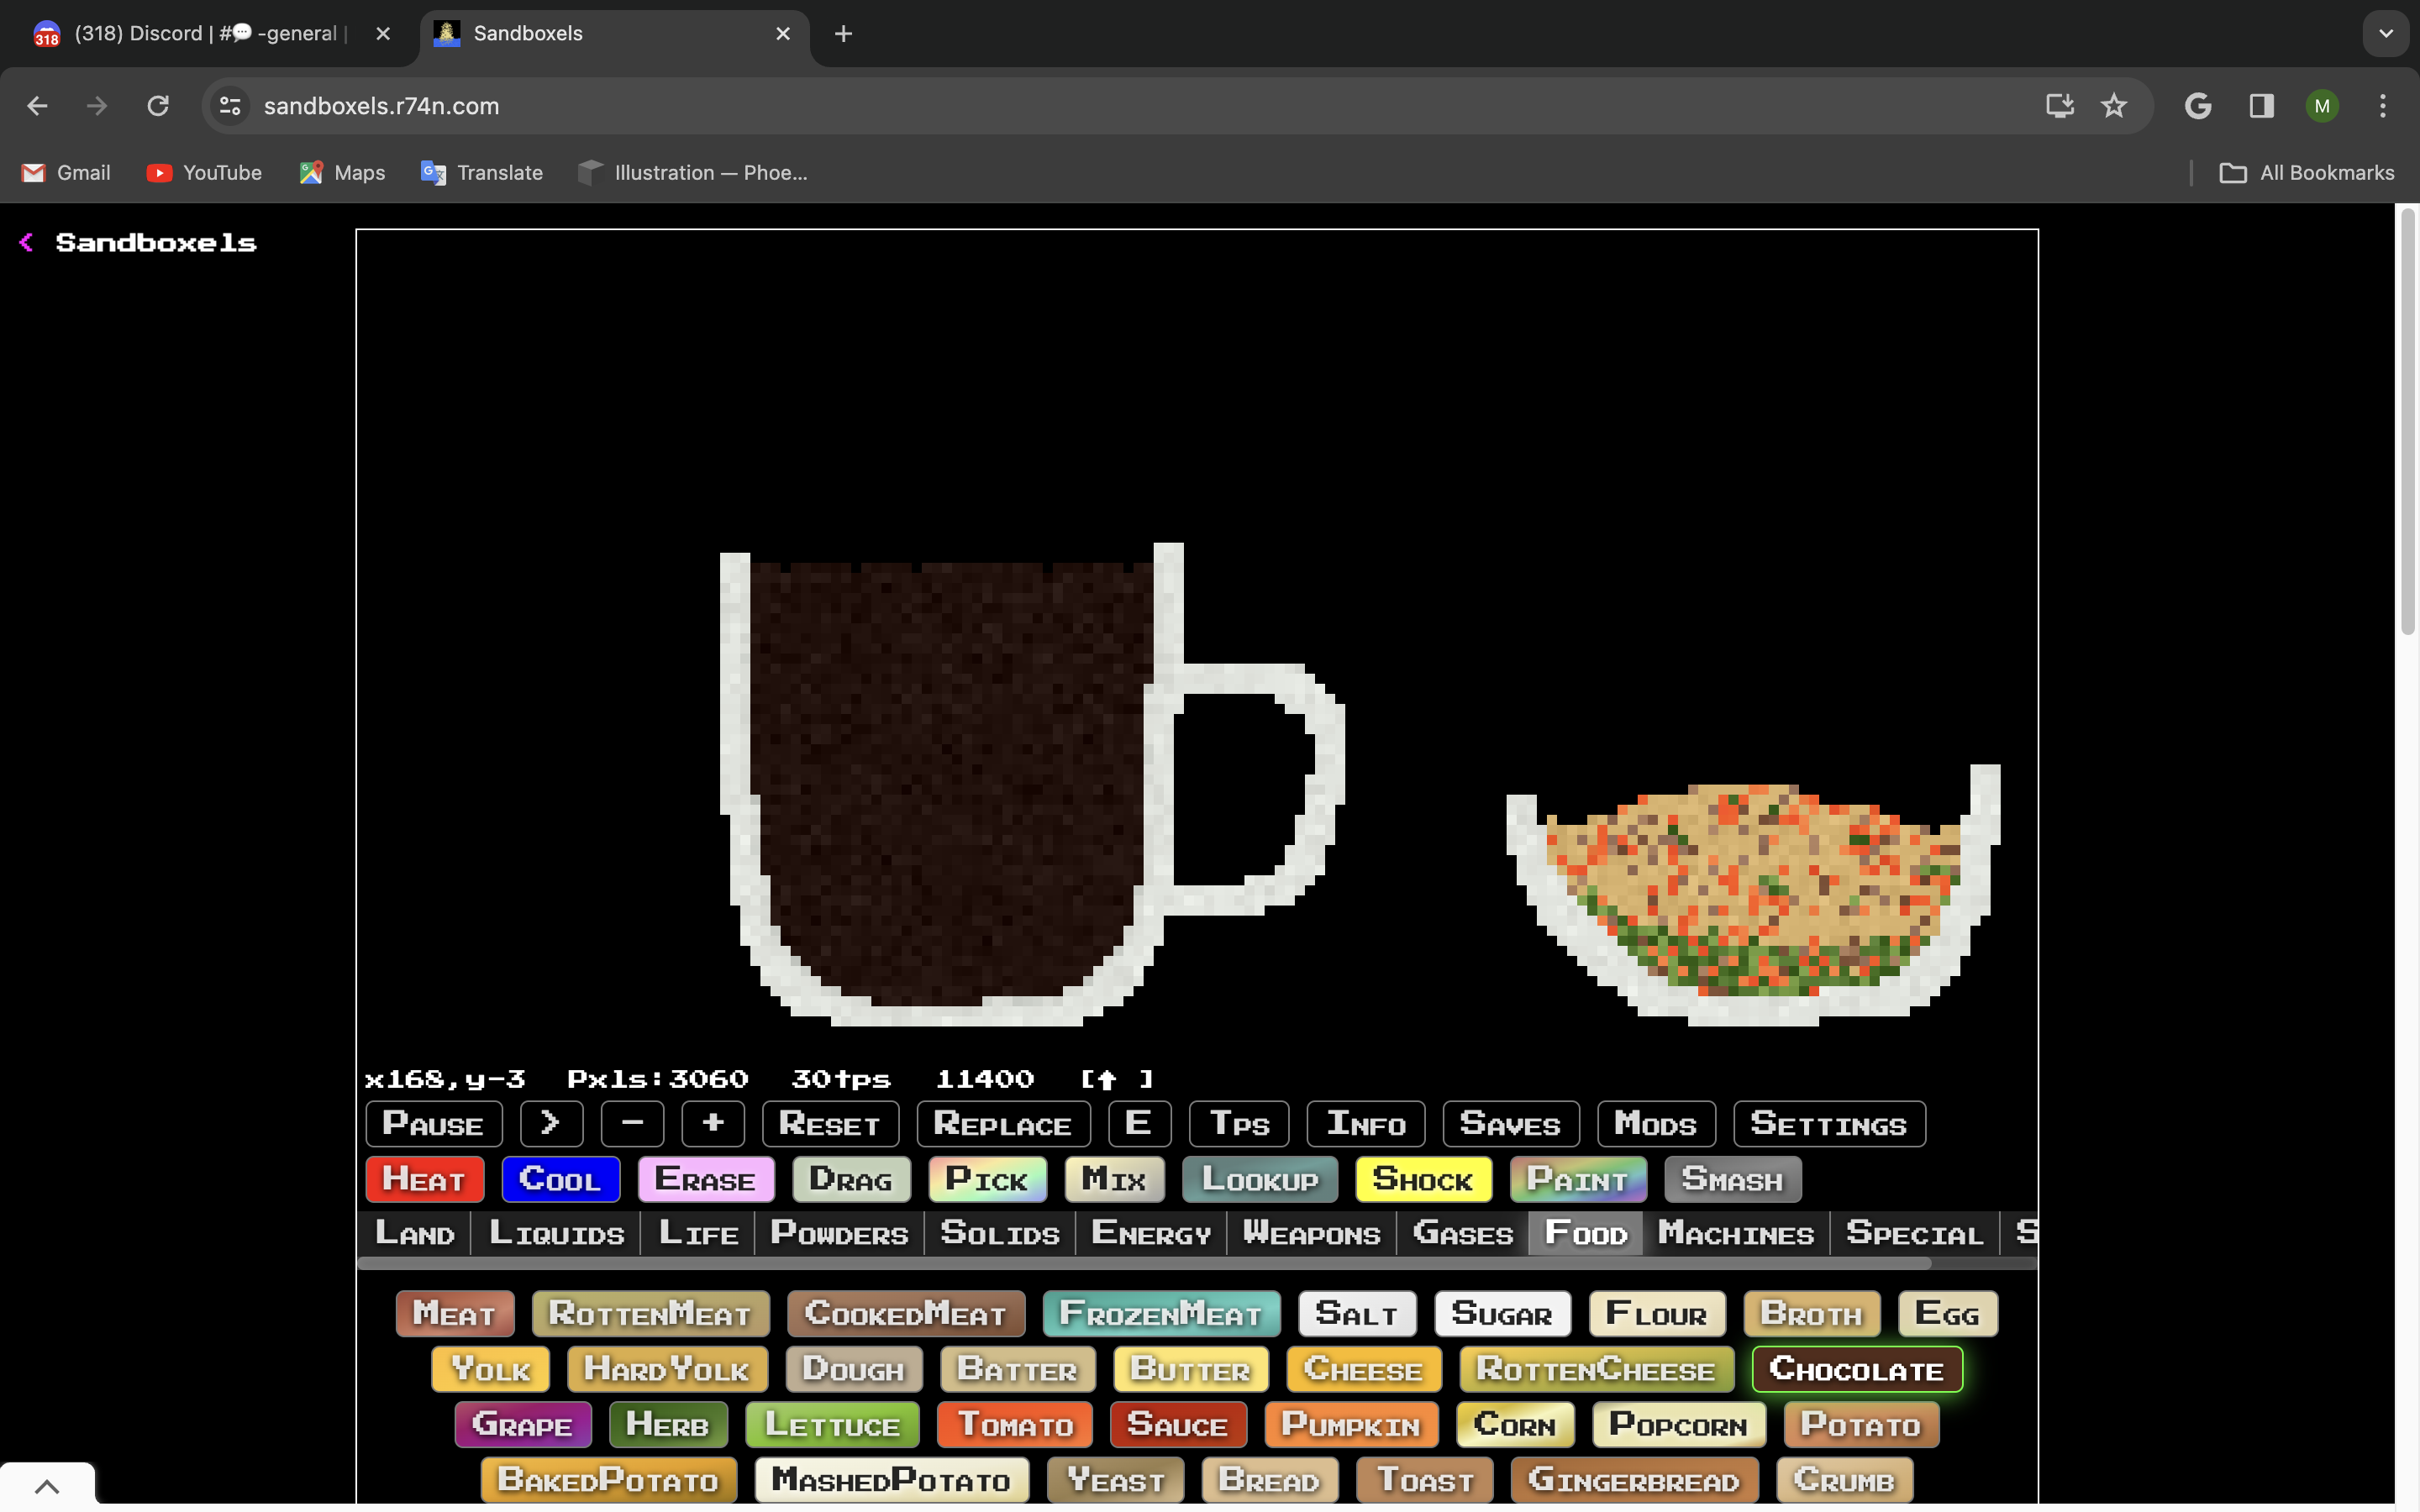The image size is (2420, 1512).
Task: Expand the tab search dropdown arrow
Action: pos(2385,34)
